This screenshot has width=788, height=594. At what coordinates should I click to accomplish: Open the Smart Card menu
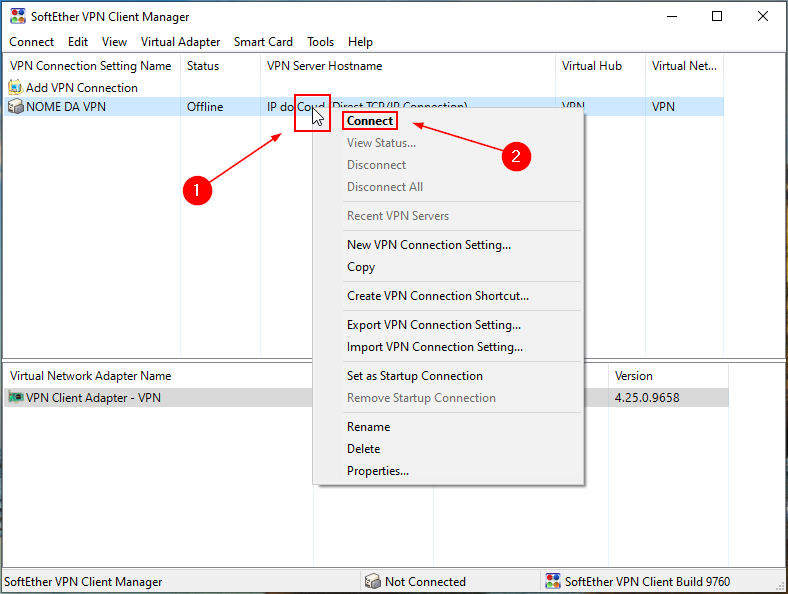(263, 42)
